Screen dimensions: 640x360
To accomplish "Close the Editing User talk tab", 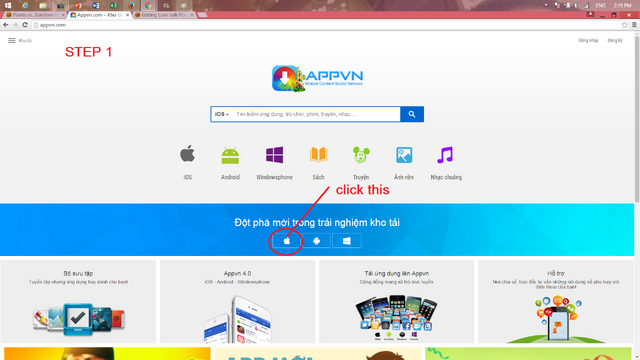I will [x=192, y=15].
